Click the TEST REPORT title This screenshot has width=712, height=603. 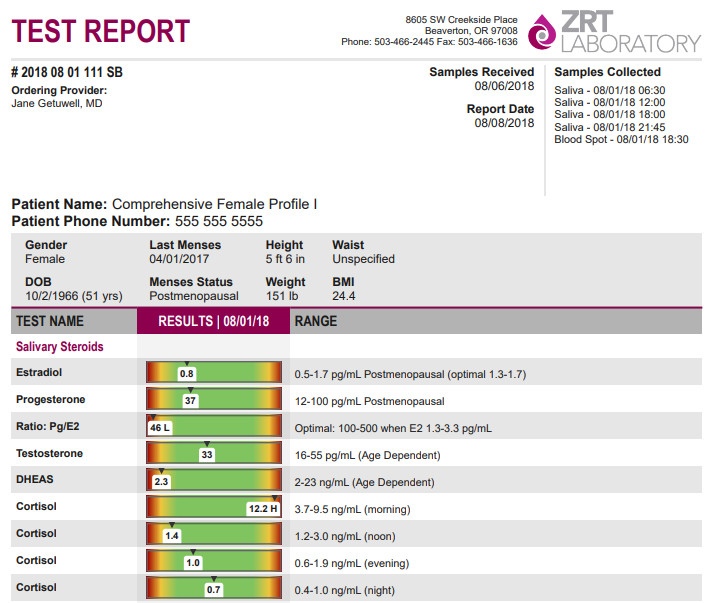[x=100, y=31]
